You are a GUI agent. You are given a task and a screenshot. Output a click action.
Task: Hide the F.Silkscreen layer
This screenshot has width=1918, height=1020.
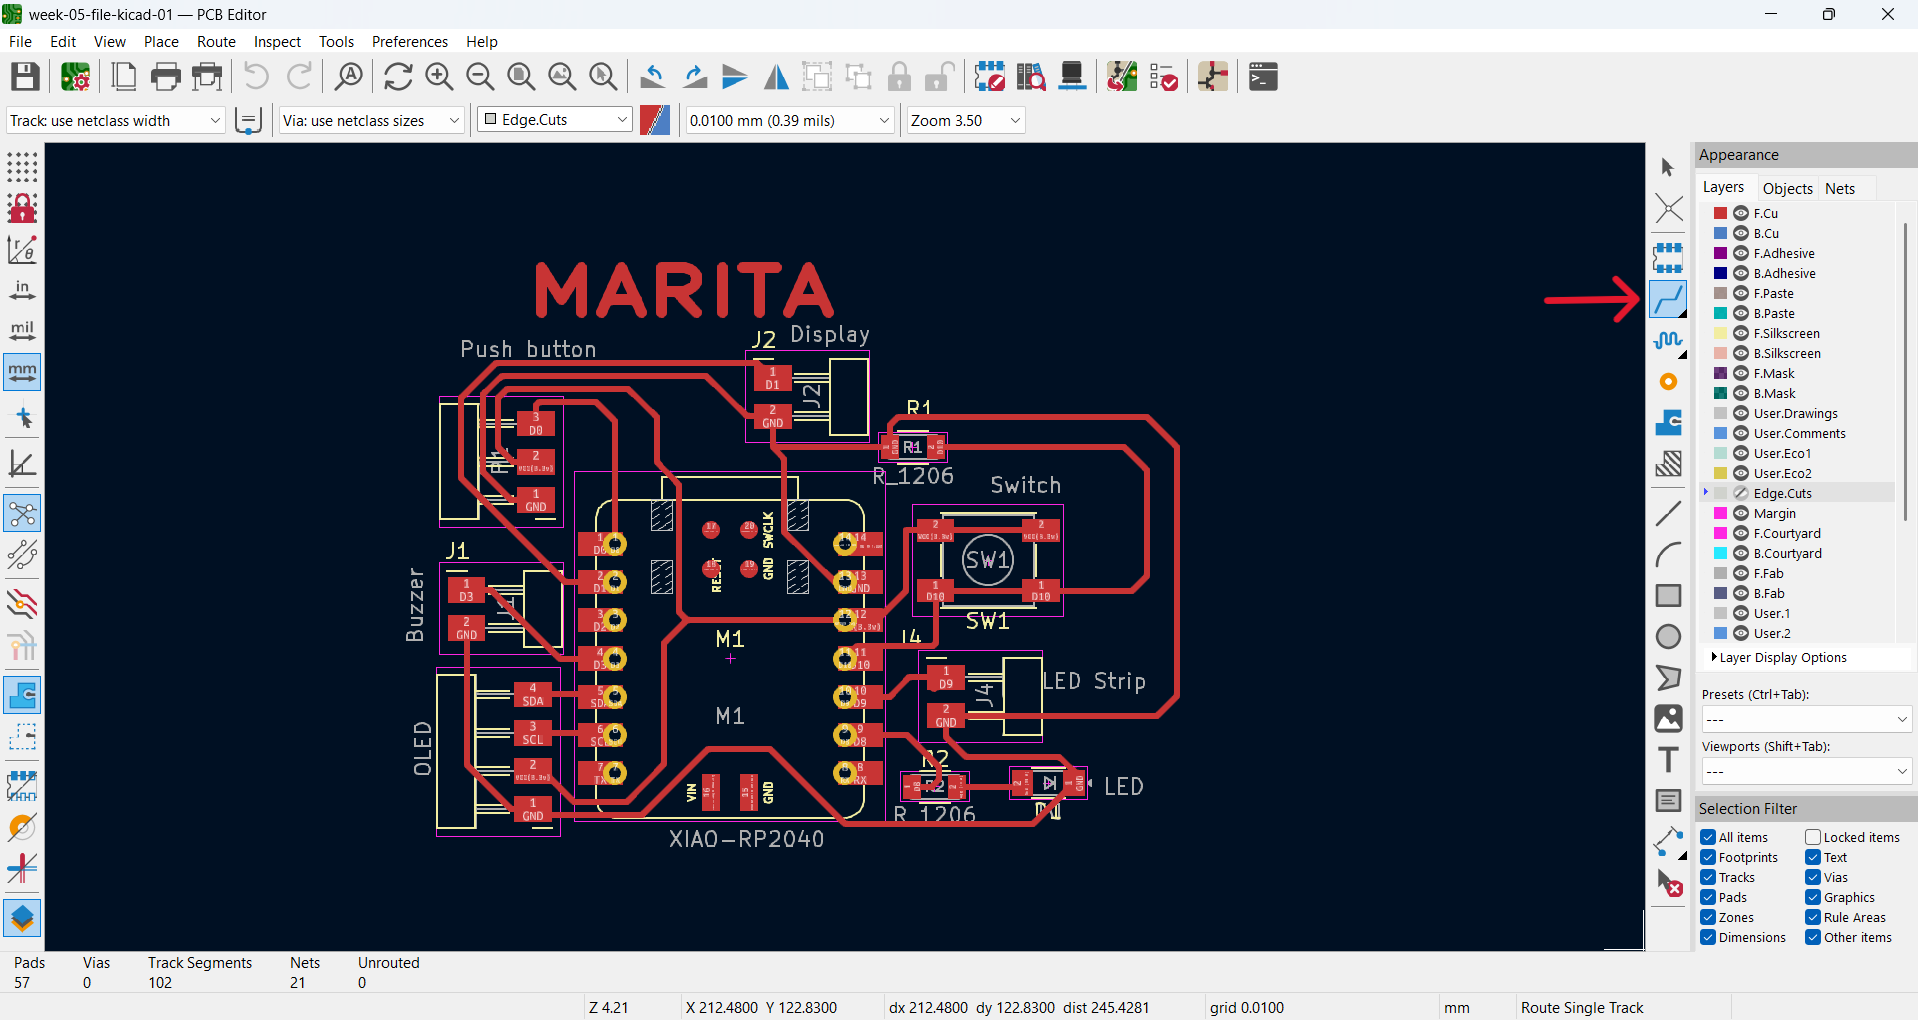click(x=1741, y=333)
